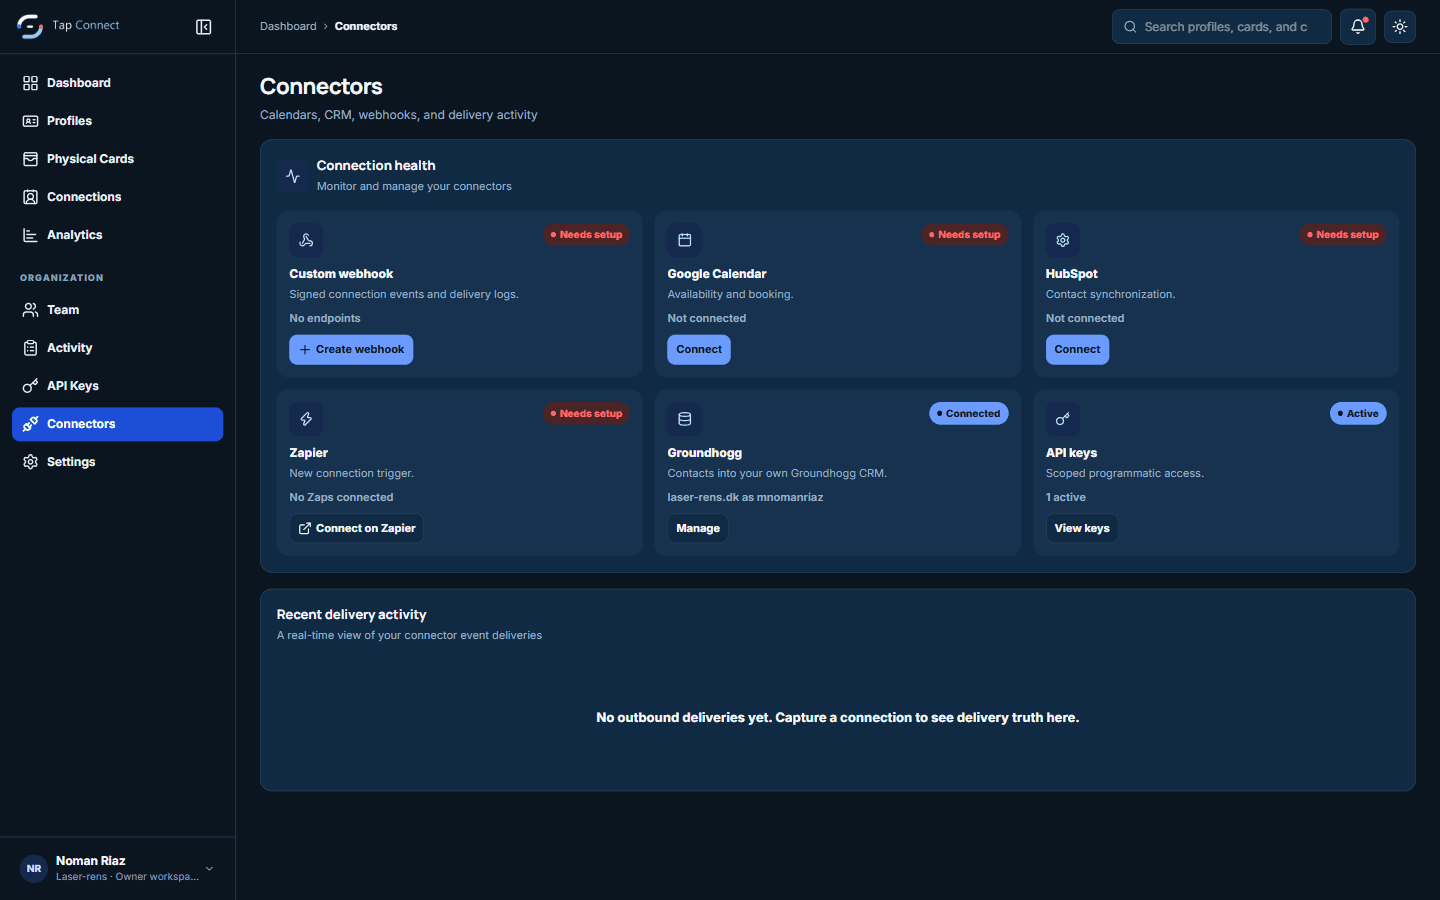Navigate to Connections in the sidebar
Screen dimensions: 1440x900
[x=118, y=197]
